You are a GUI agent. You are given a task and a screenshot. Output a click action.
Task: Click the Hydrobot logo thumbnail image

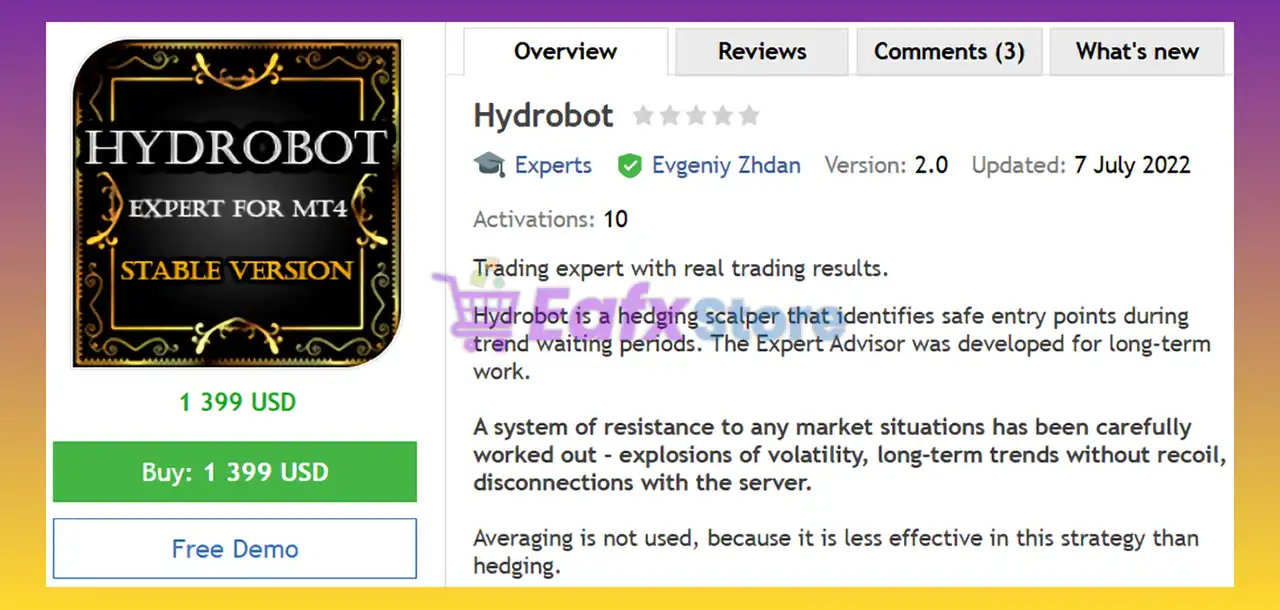pyautogui.click(x=236, y=204)
